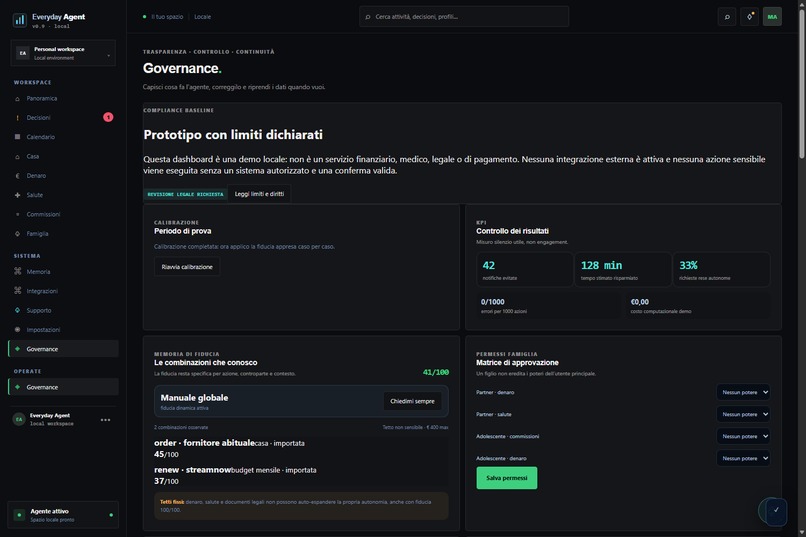
Task: Open the Adolescente · denaro dropdown
Action: coord(743,458)
